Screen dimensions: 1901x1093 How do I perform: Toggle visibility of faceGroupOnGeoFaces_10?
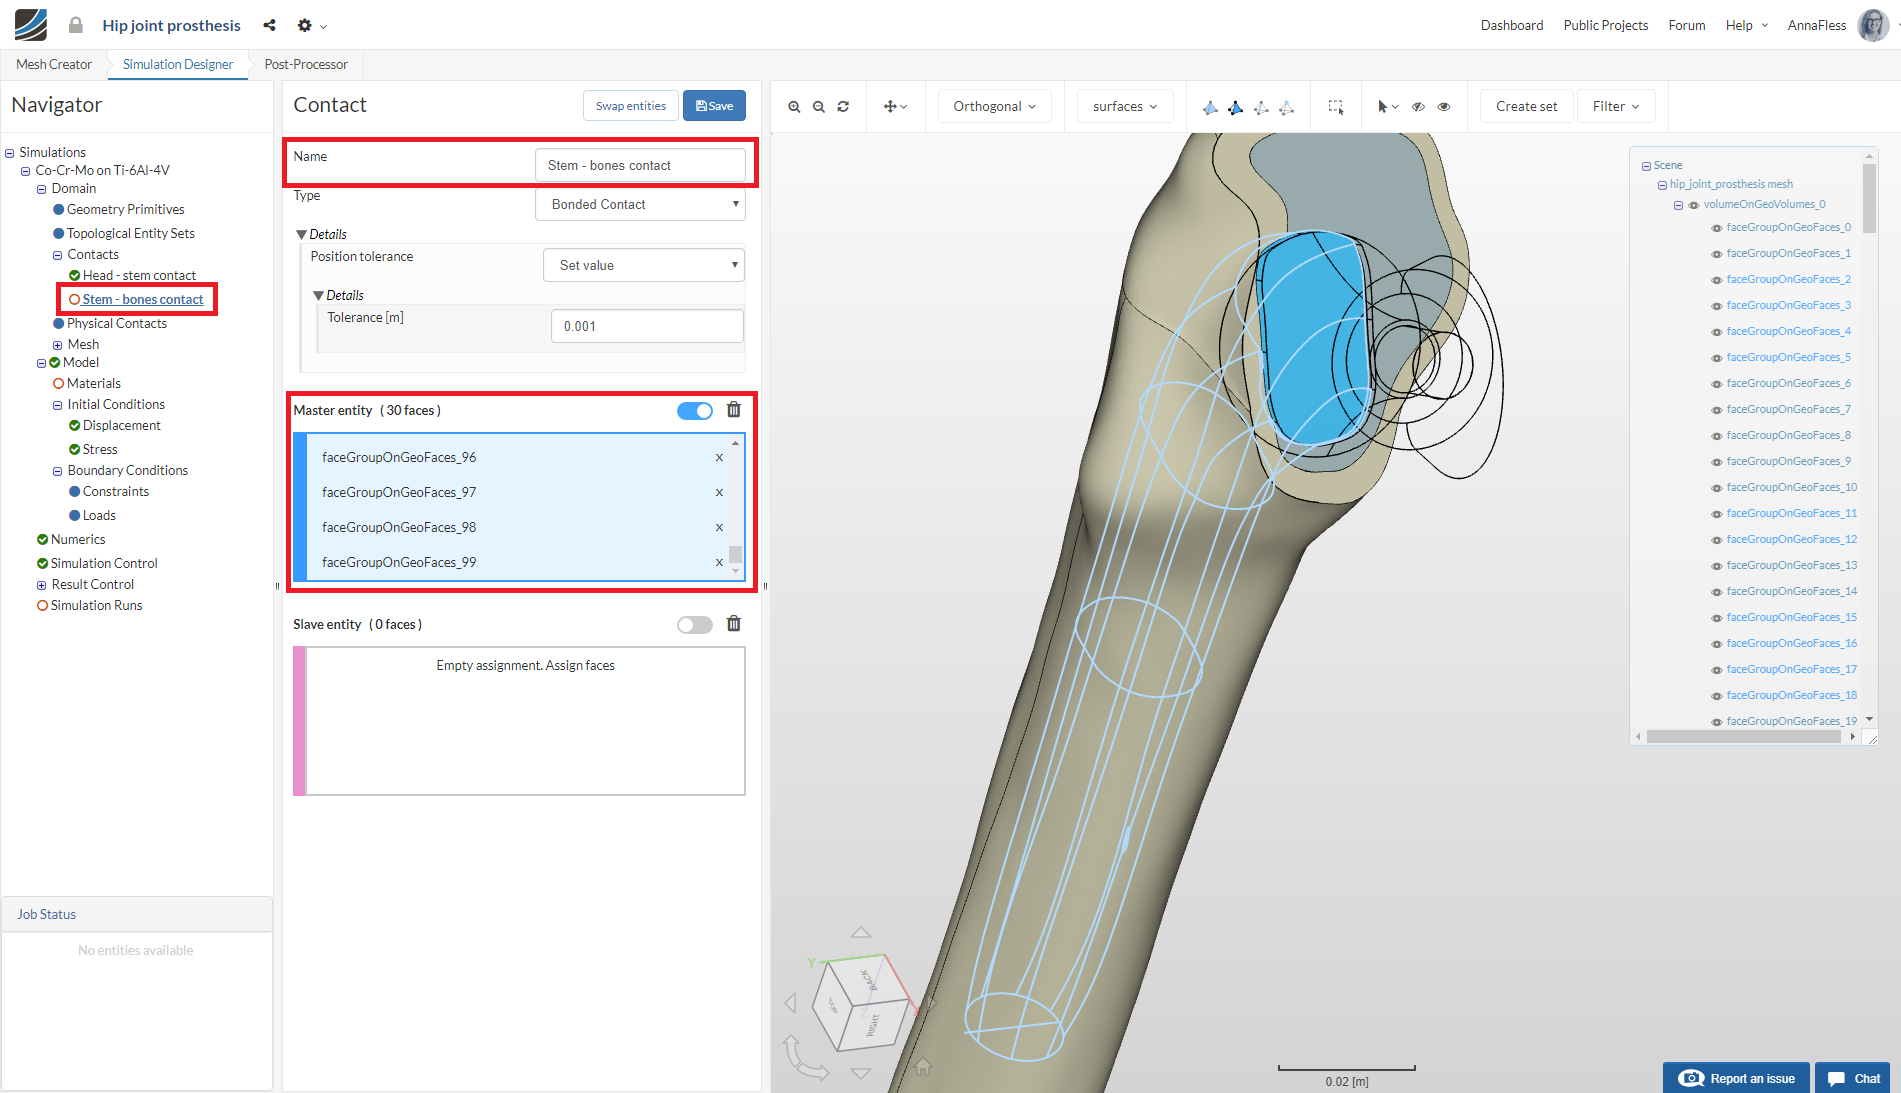click(x=1717, y=488)
